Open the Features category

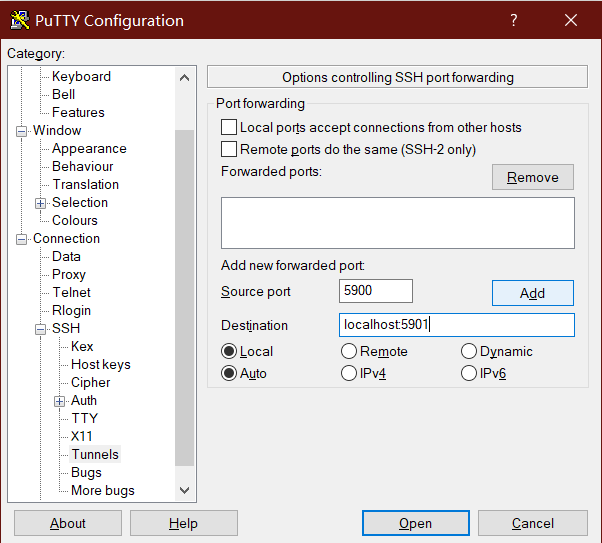point(78,112)
